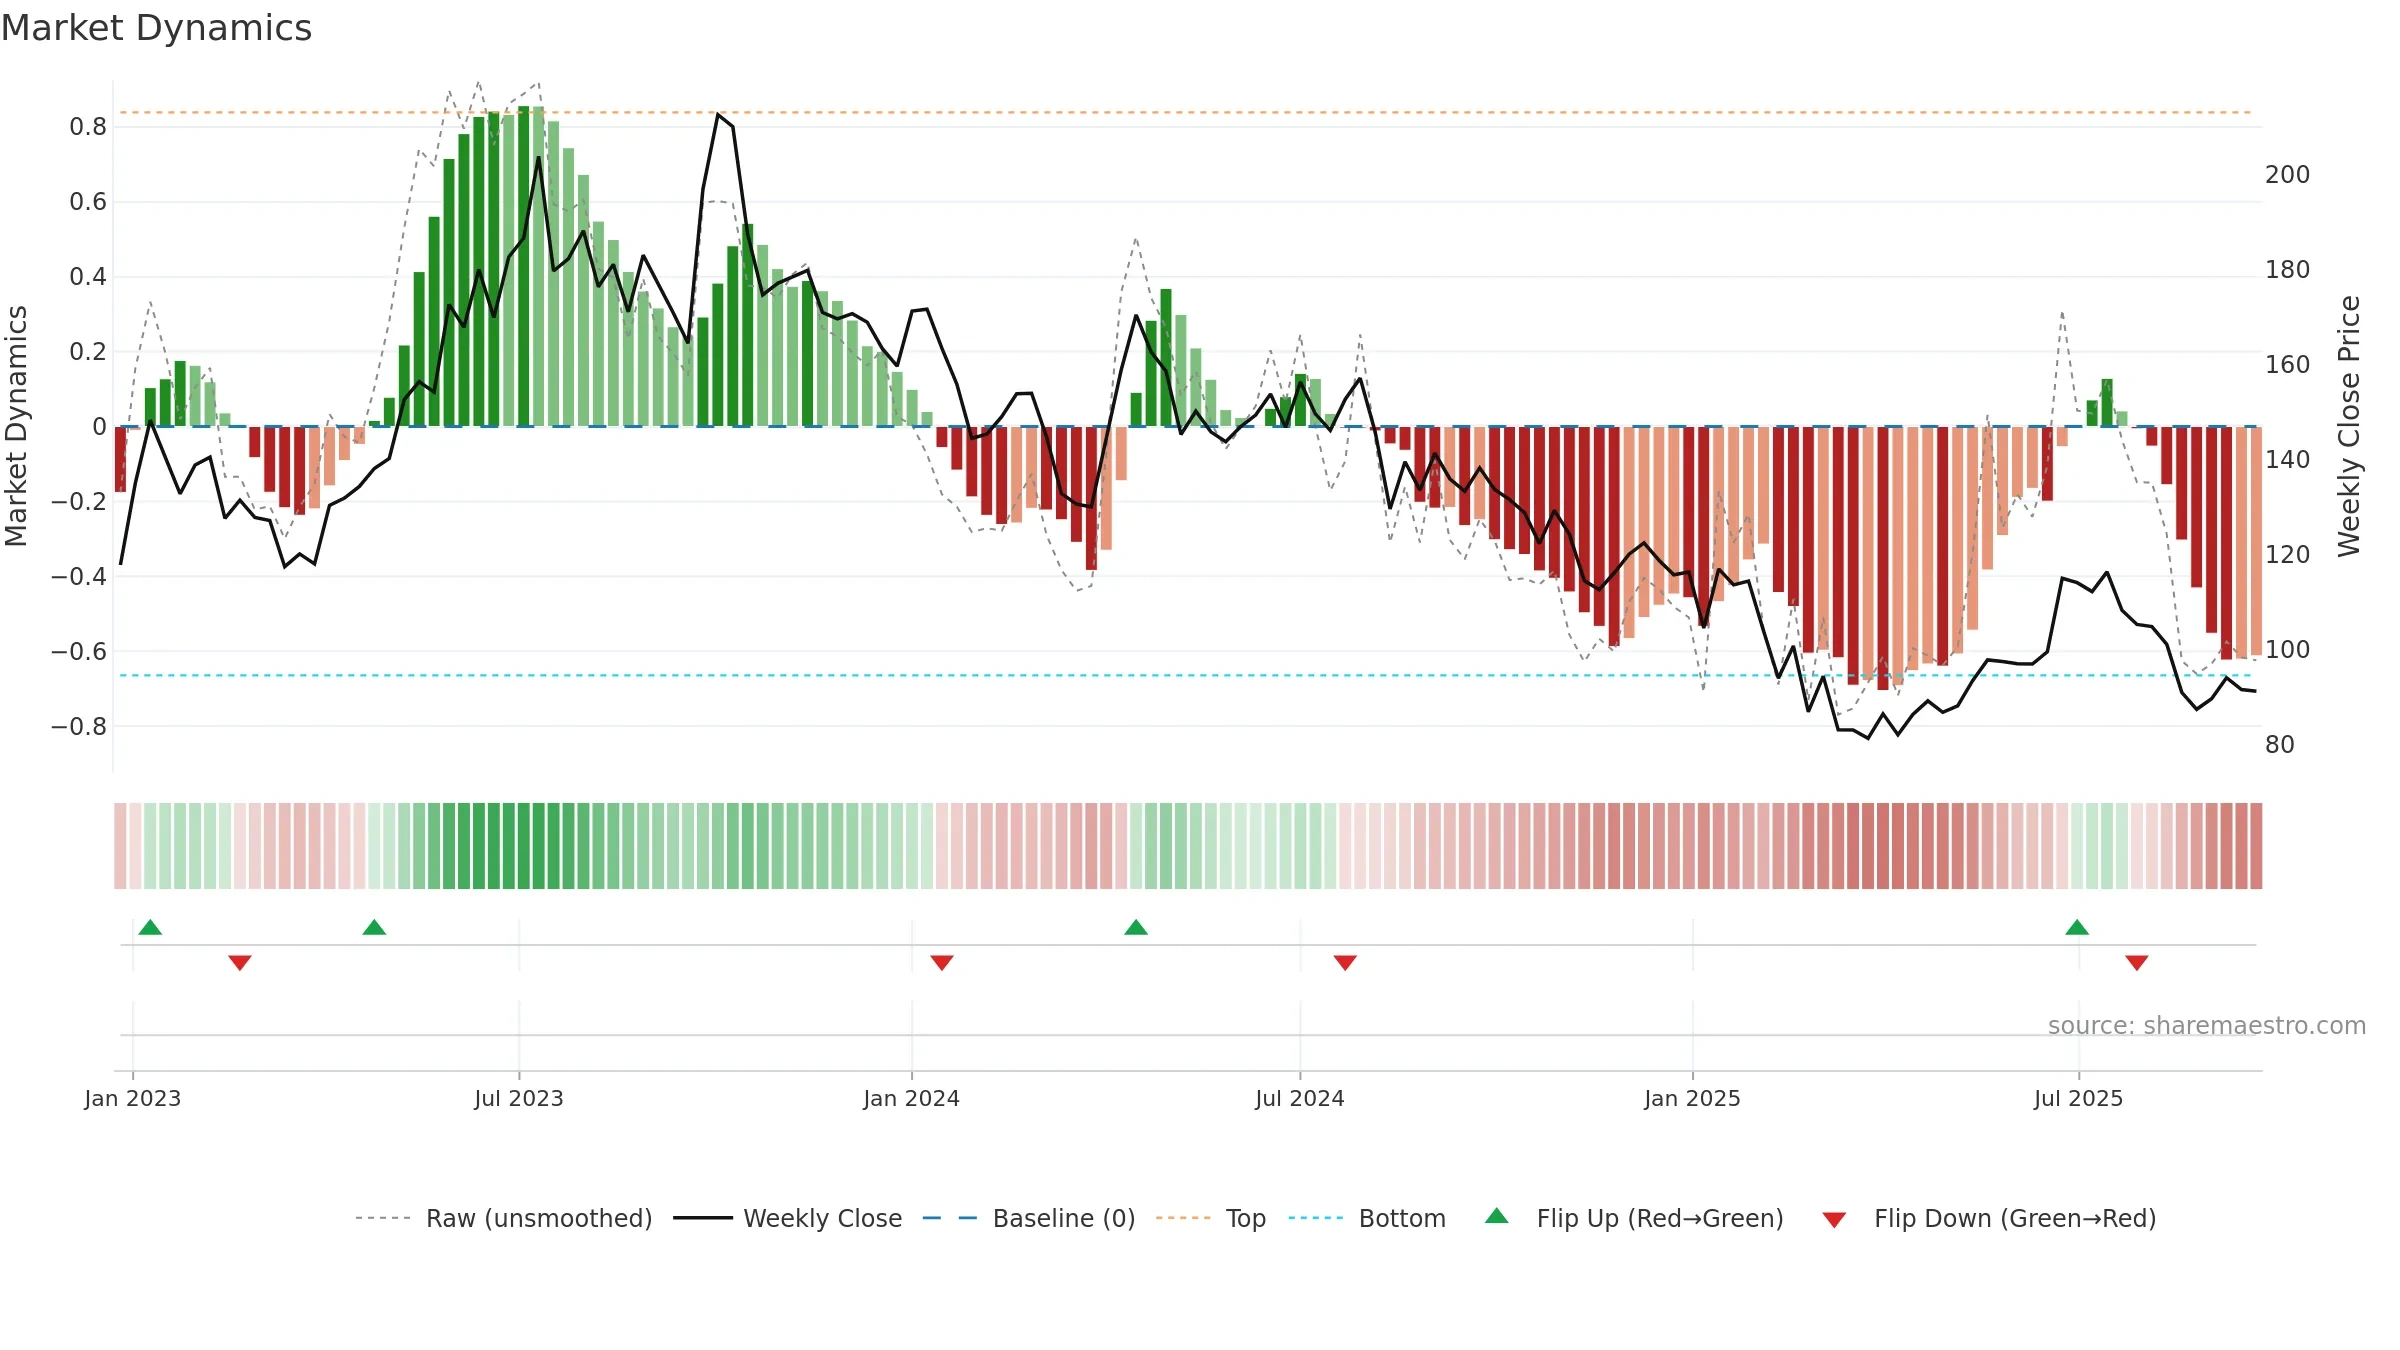Viewport: 2400px width, 1350px height.
Task: Click the red flip-down marker after Jul 2025
Action: [2137, 962]
